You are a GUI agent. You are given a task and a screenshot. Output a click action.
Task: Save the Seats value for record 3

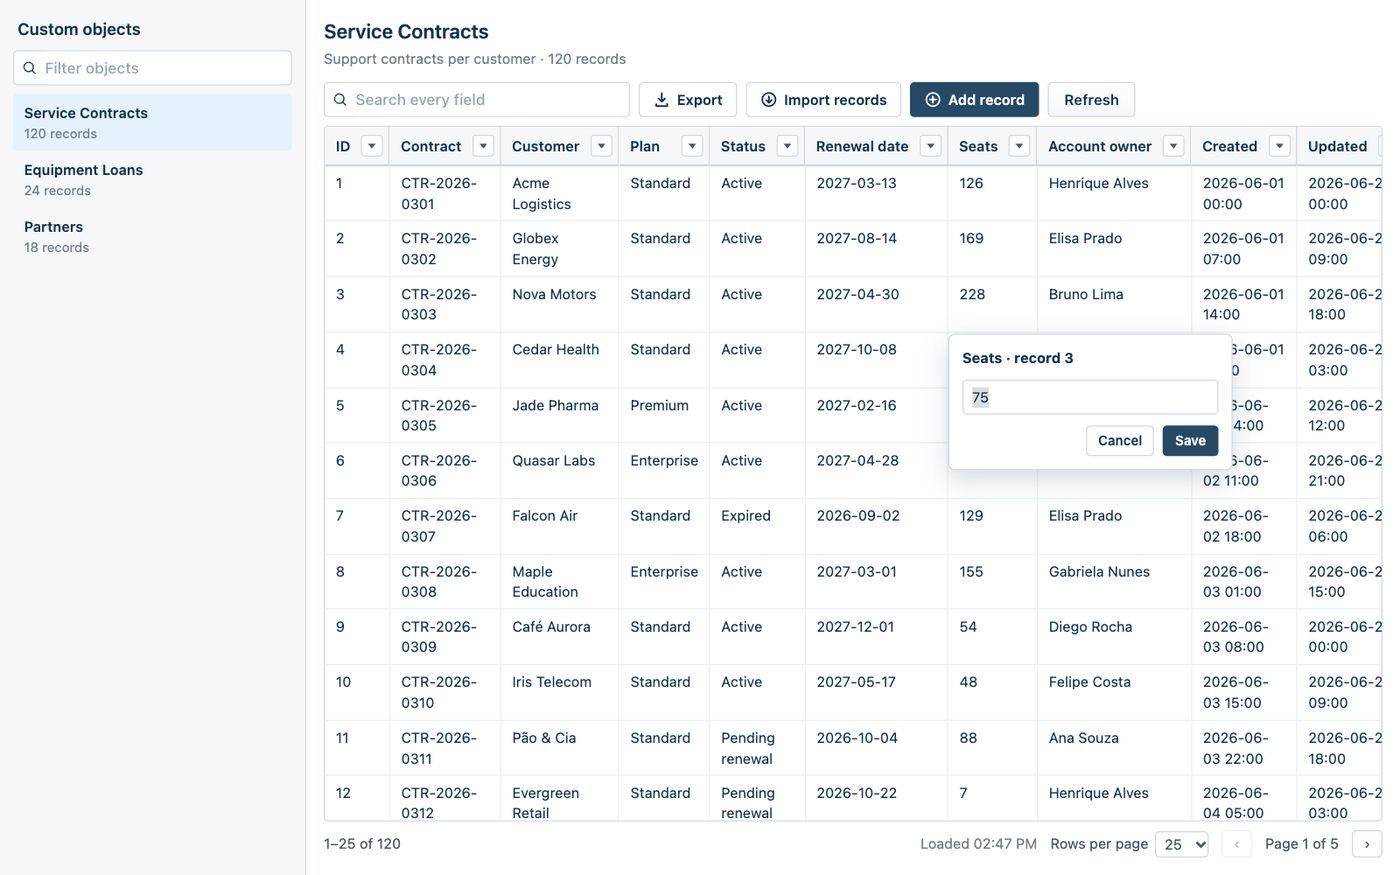pos(1190,441)
